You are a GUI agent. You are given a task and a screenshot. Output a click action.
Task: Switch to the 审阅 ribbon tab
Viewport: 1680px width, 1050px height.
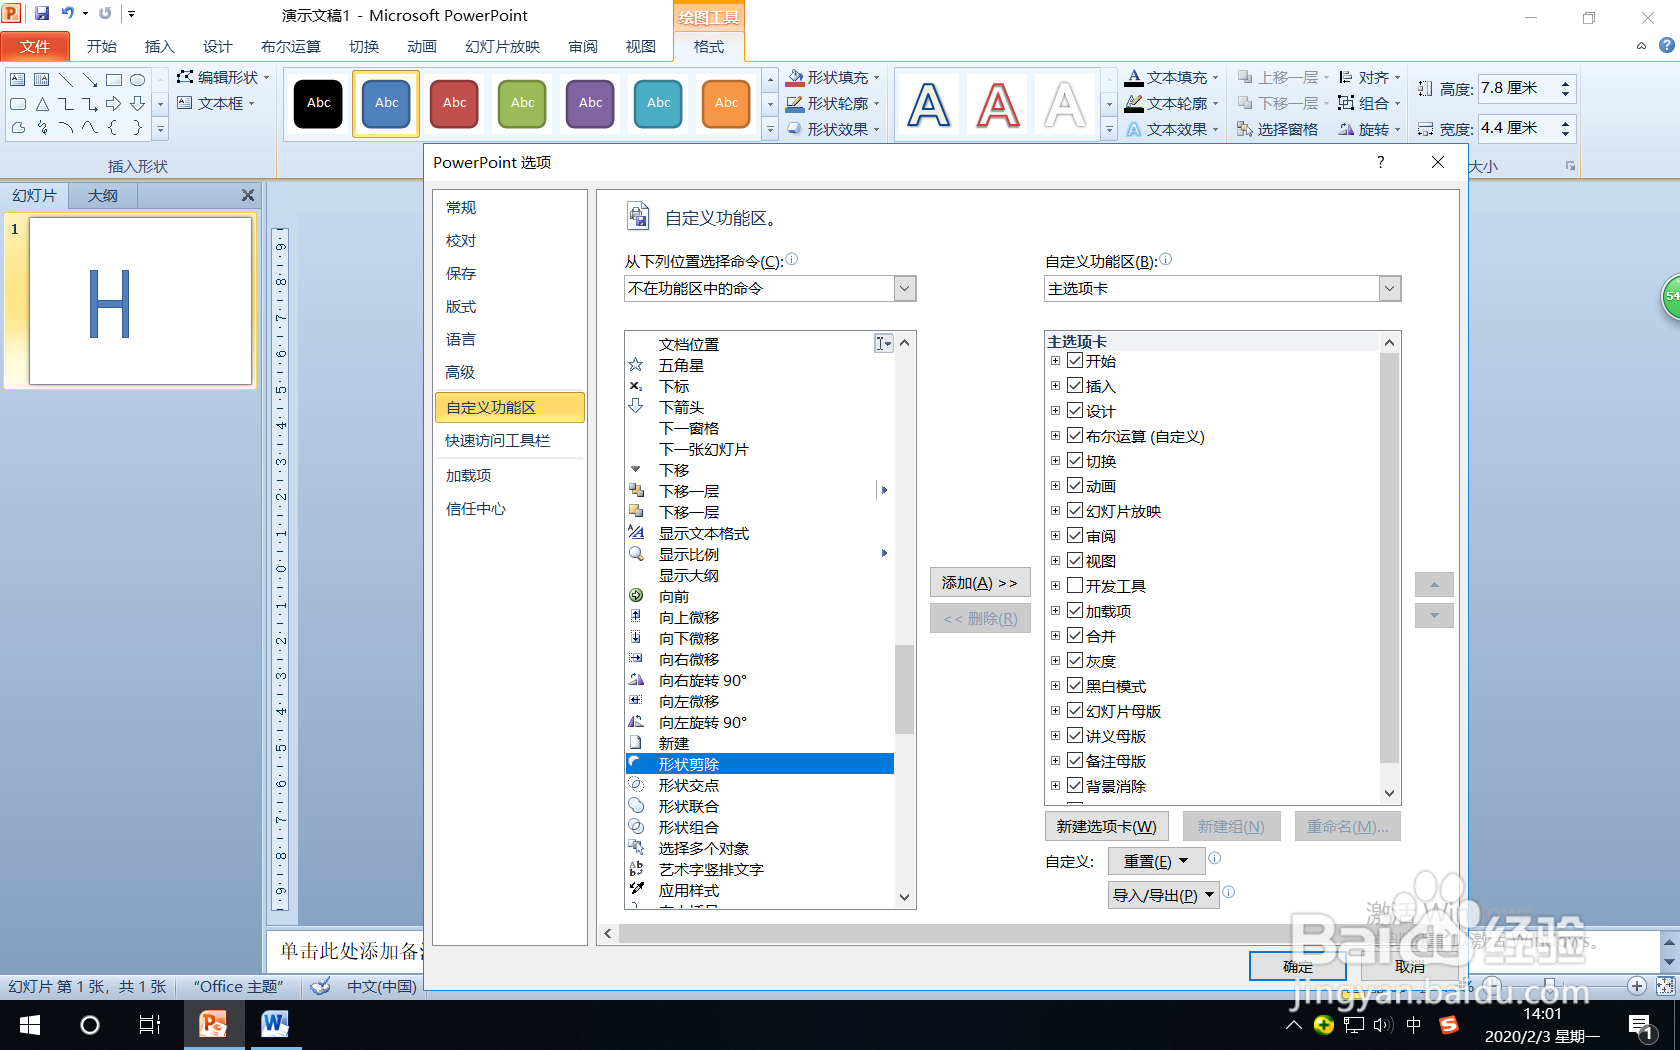tap(581, 46)
